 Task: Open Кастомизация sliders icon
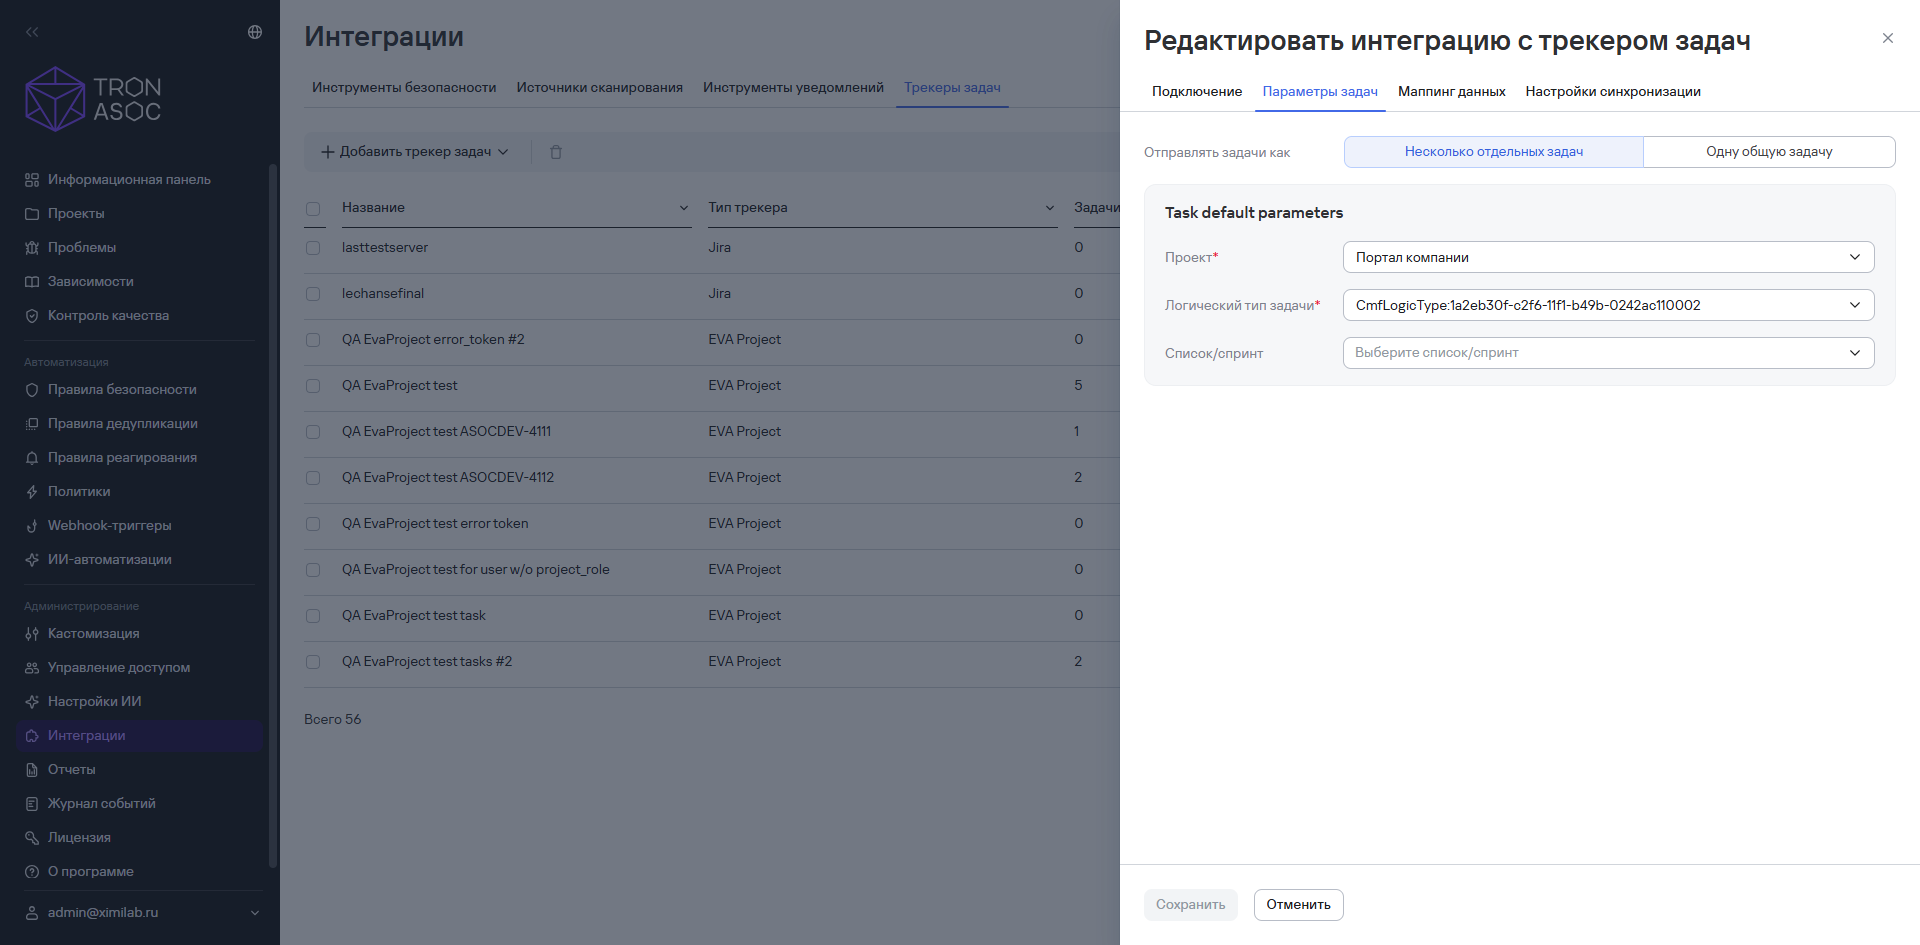(32, 634)
